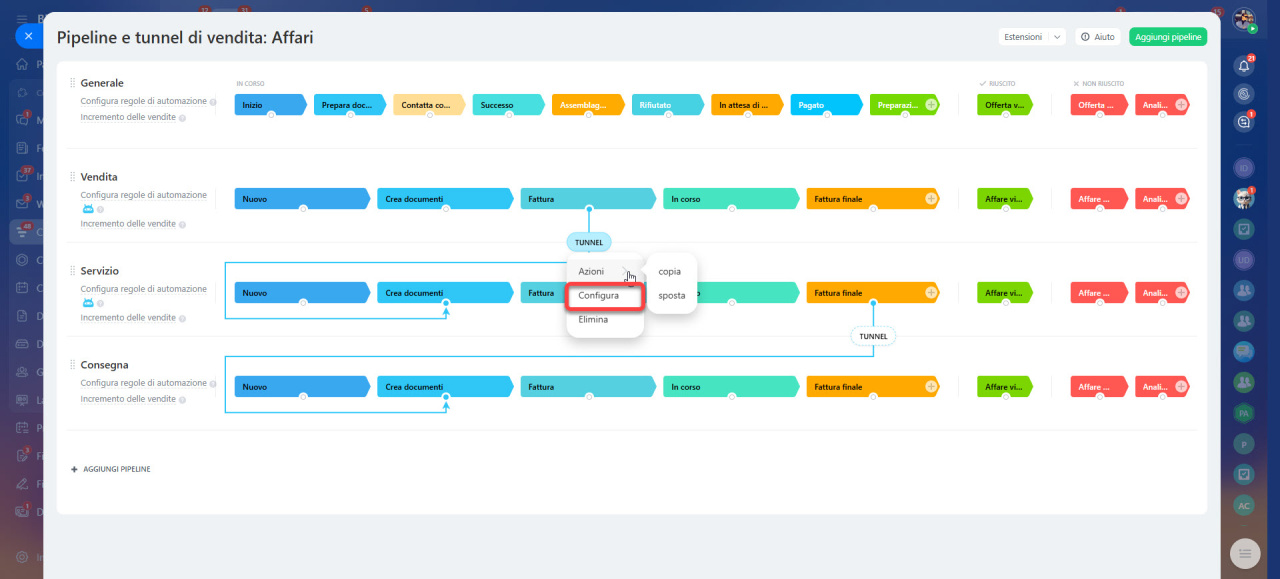Click the plus icon on Generale's Preparazi... stage
Viewport: 1280px width, 579px height.
point(931,104)
